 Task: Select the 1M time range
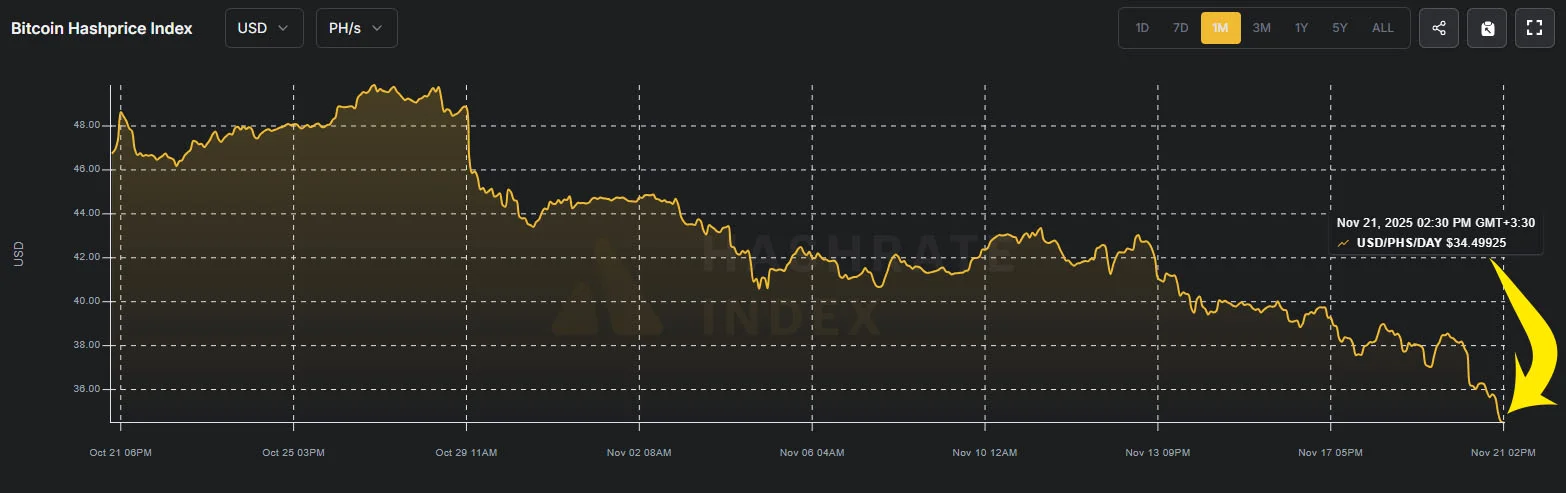[1220, 28]
